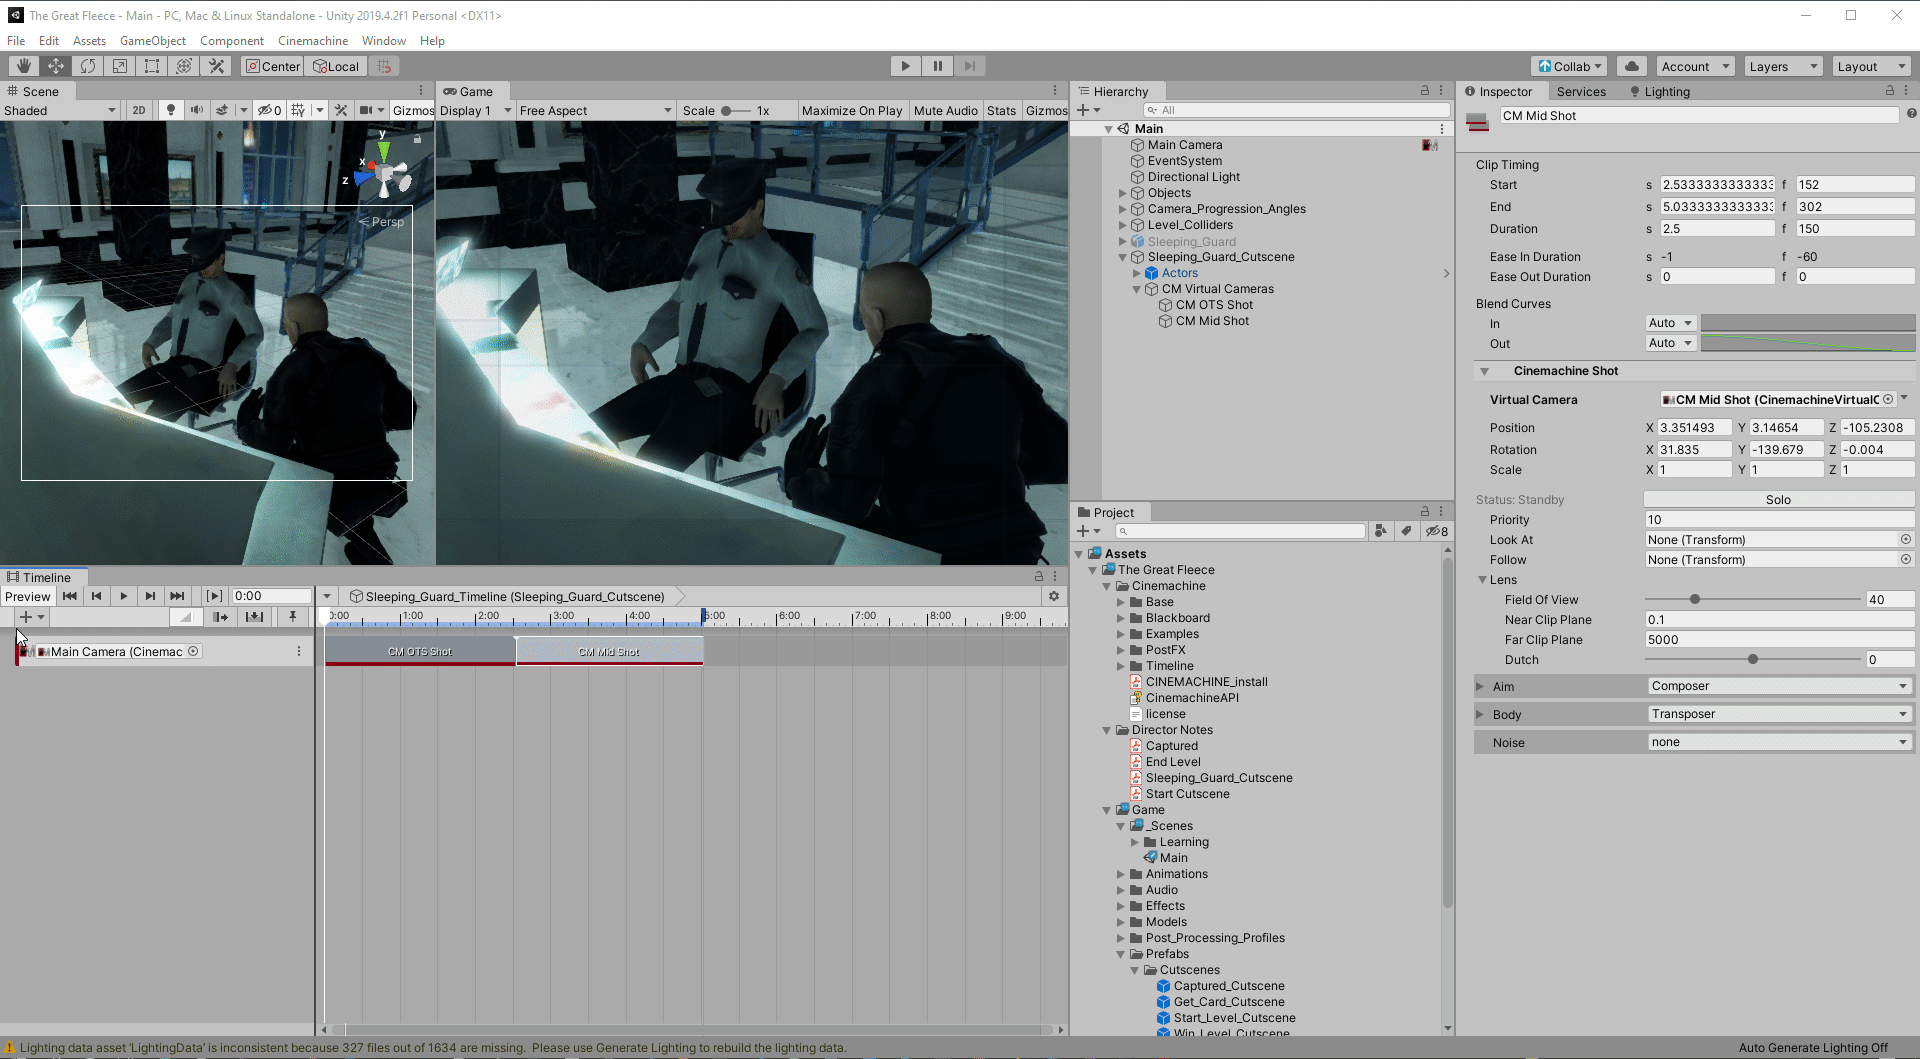Toggle Scene audio
1920x1059 pixels.
click(197, 110)
